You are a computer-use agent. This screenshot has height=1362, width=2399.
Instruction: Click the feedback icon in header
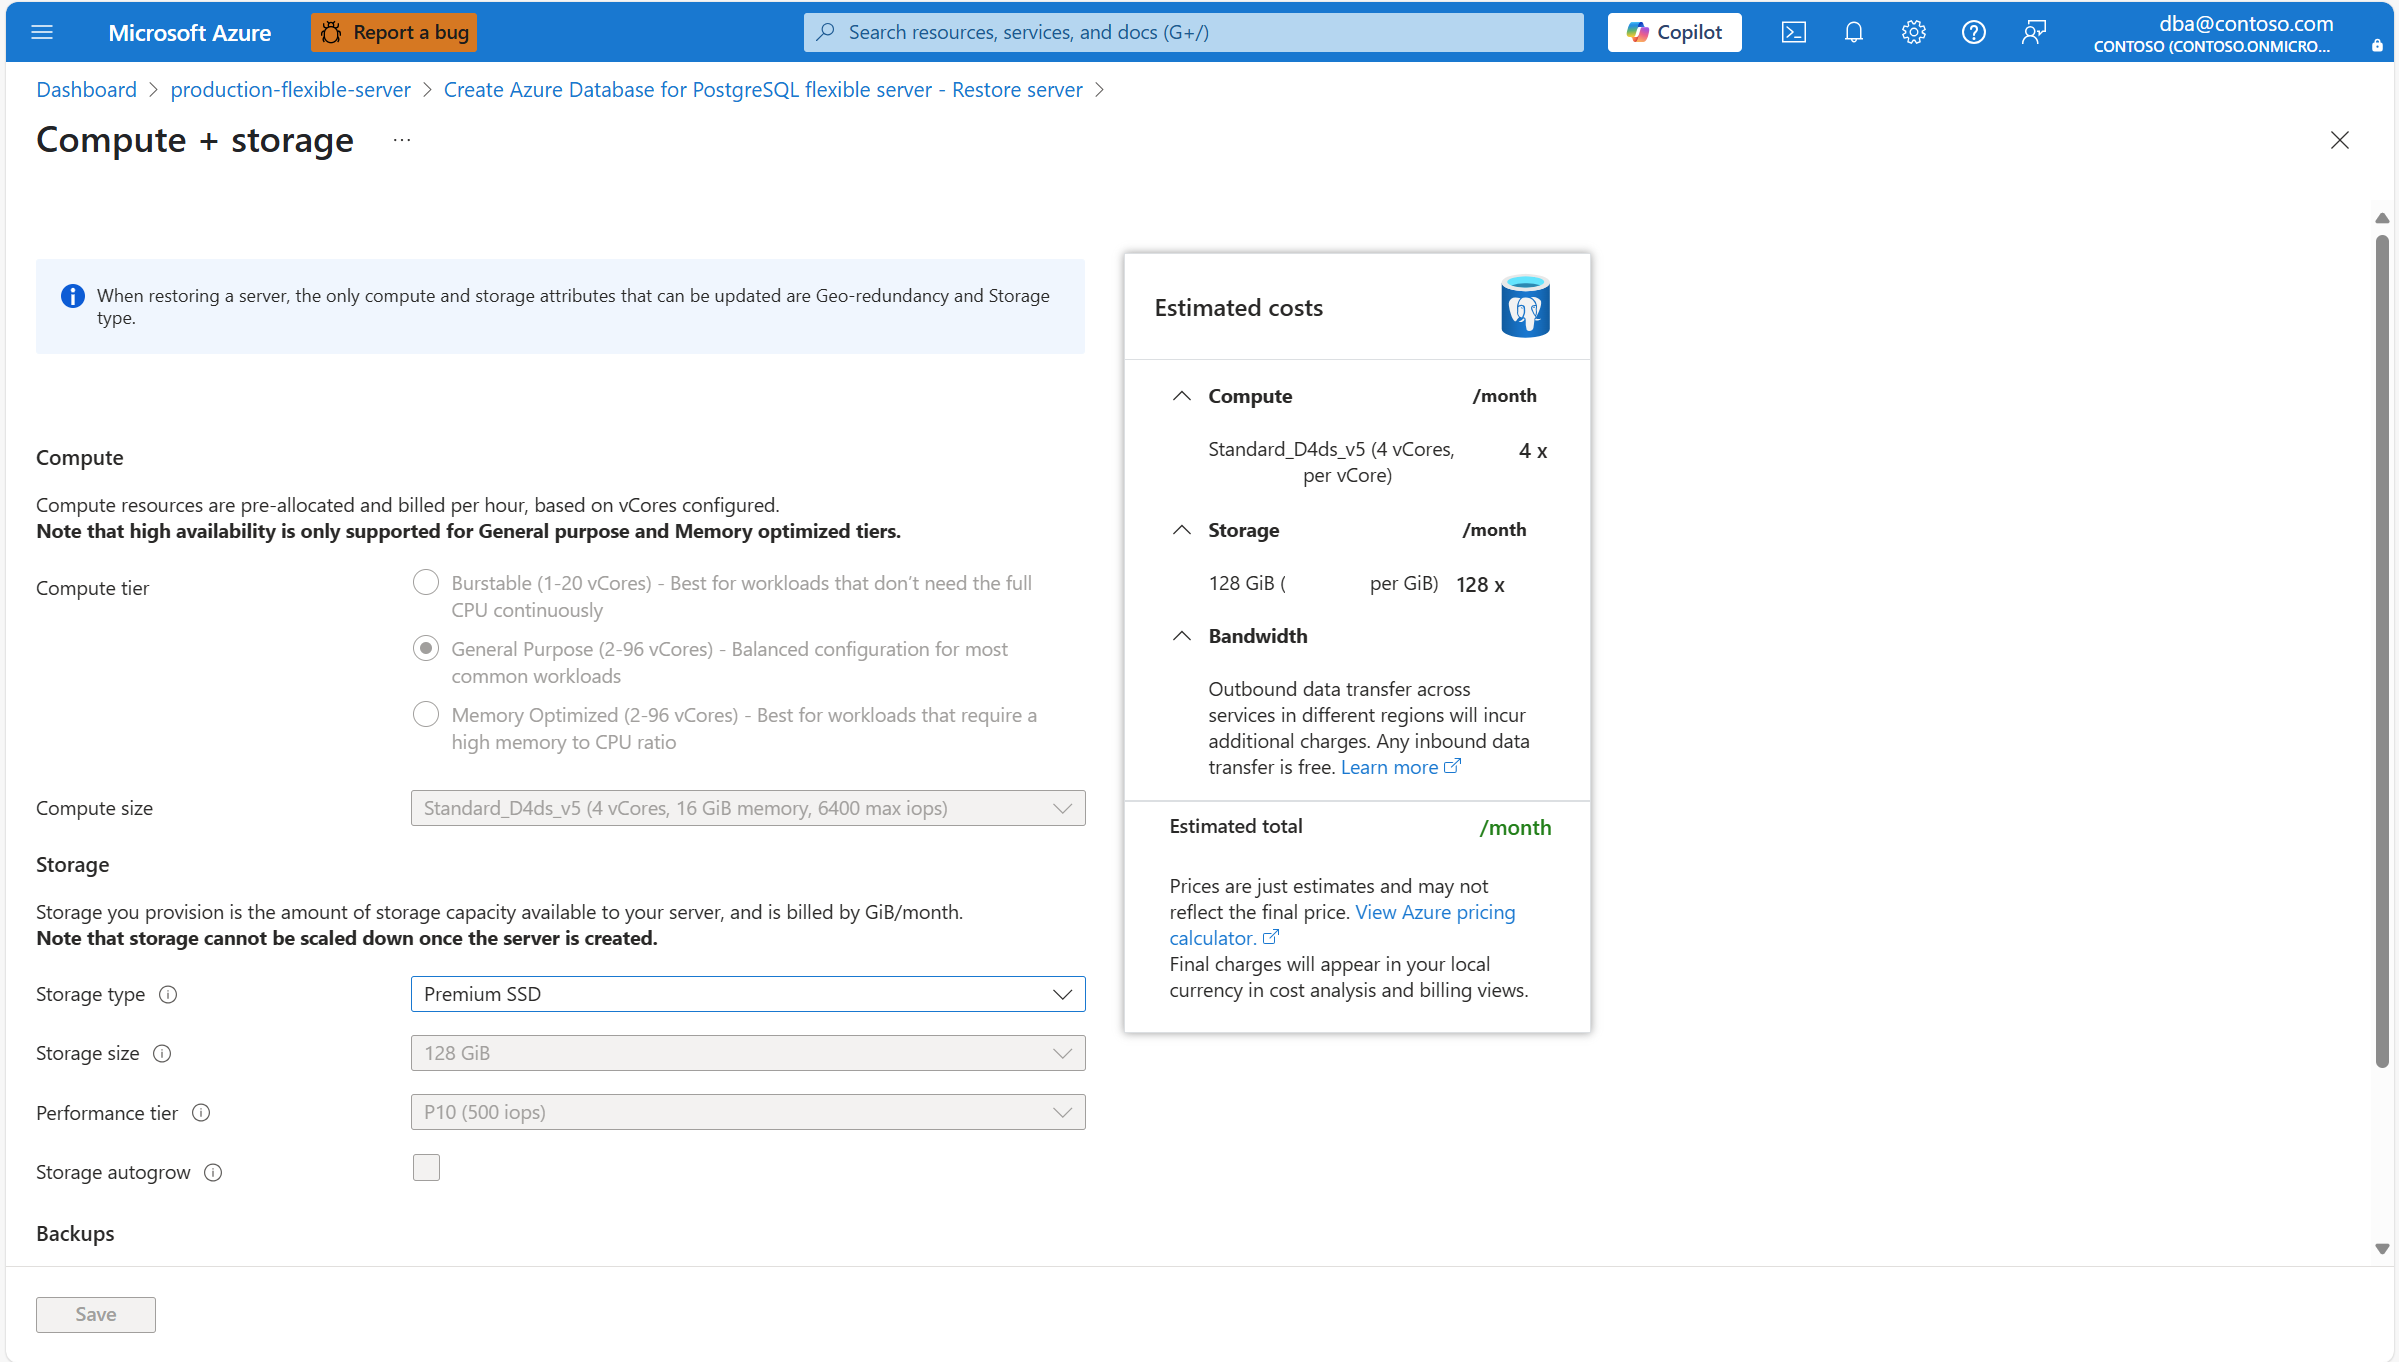tap(2033, 32)
